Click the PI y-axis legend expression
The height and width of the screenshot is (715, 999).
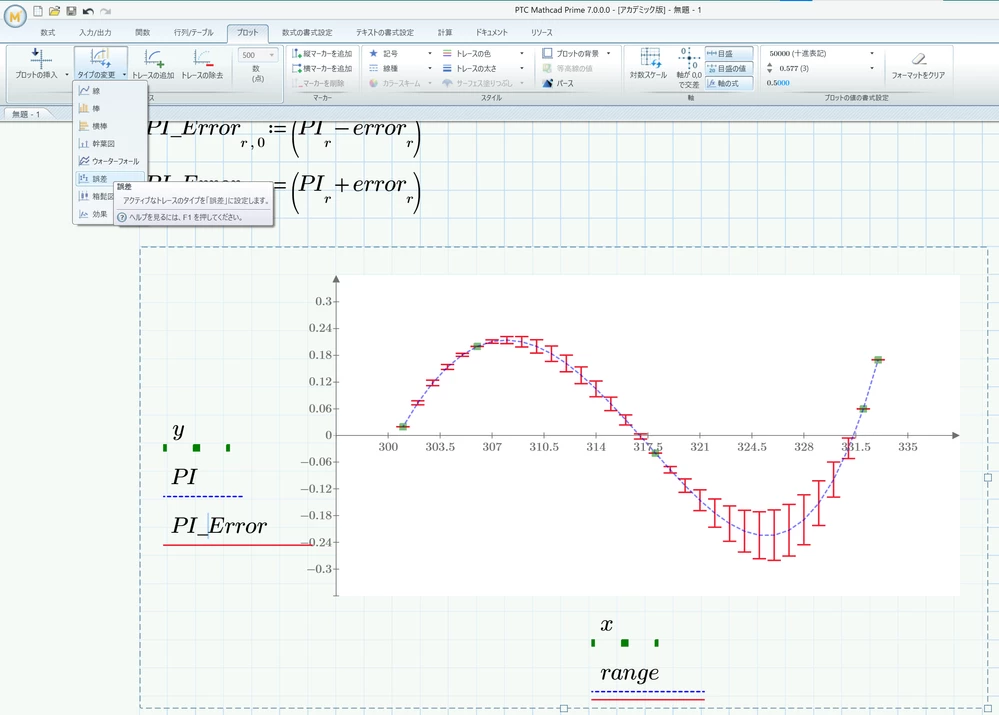tap(185, 477)
